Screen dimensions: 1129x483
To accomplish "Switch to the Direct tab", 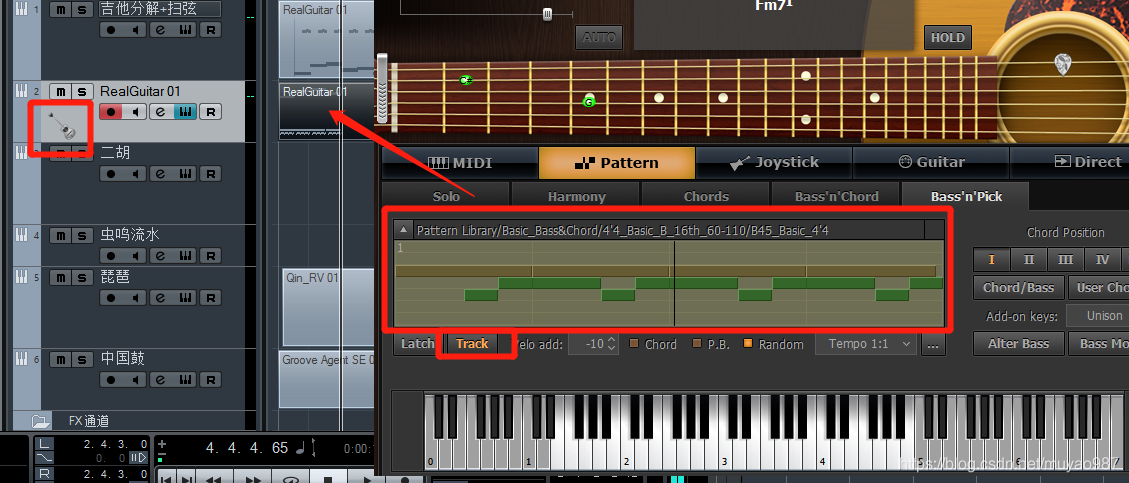I will (1070, 163).
